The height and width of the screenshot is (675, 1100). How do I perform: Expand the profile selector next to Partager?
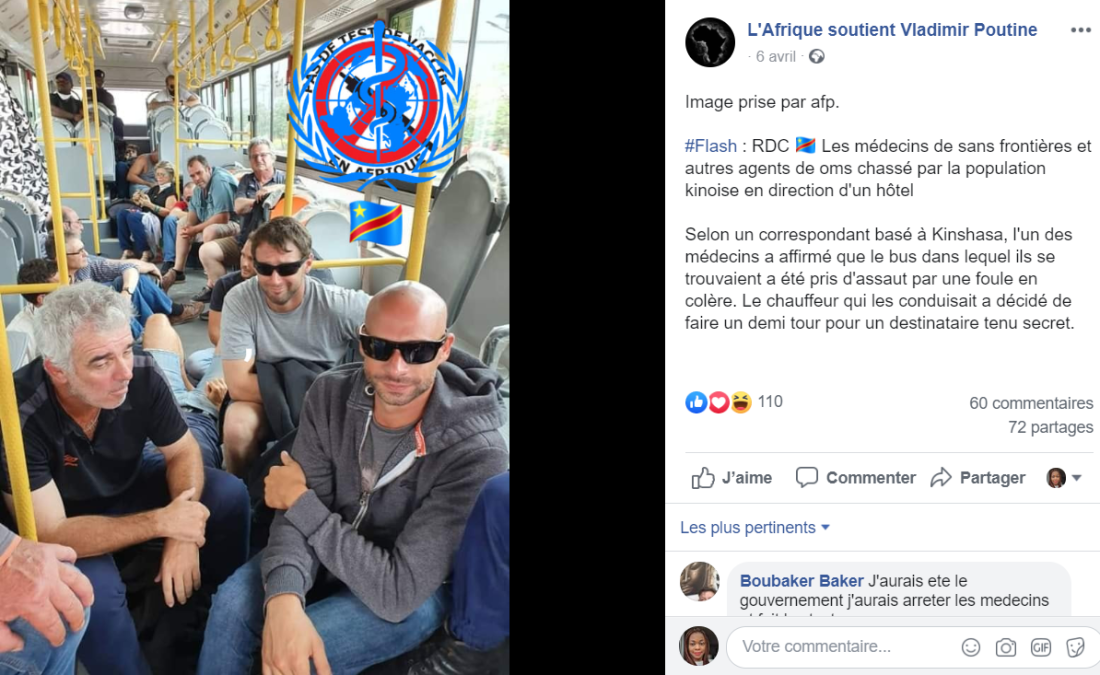[1064, 478]
